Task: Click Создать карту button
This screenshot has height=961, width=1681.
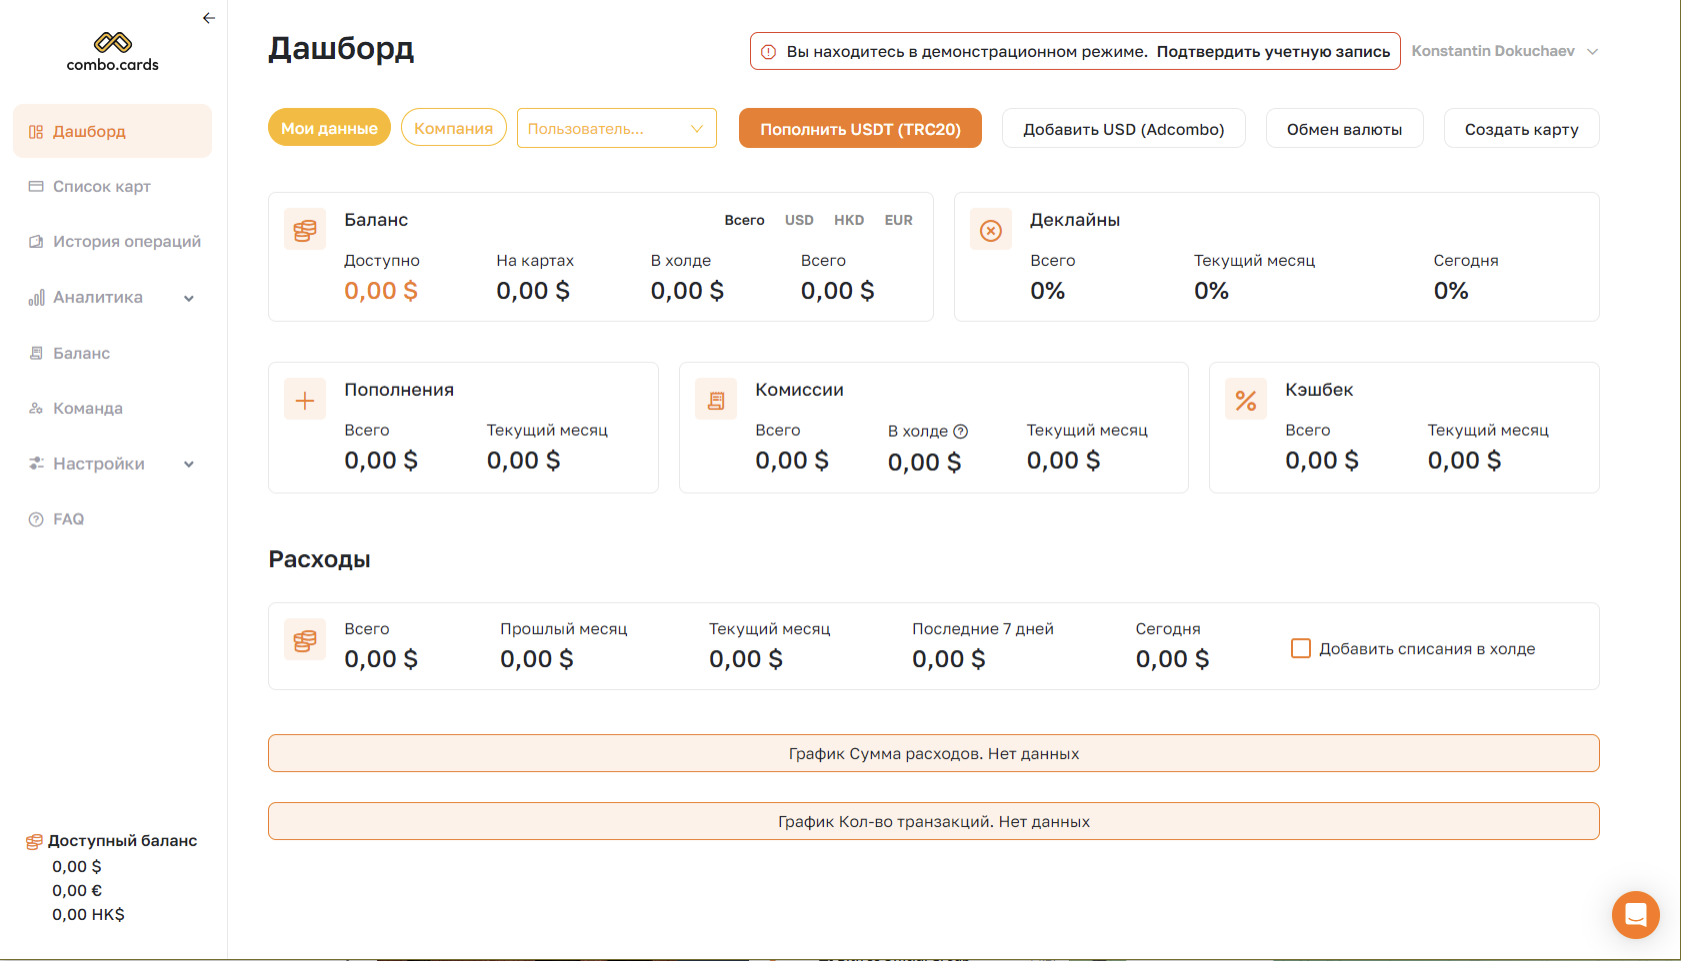Action: (1522, 128)
